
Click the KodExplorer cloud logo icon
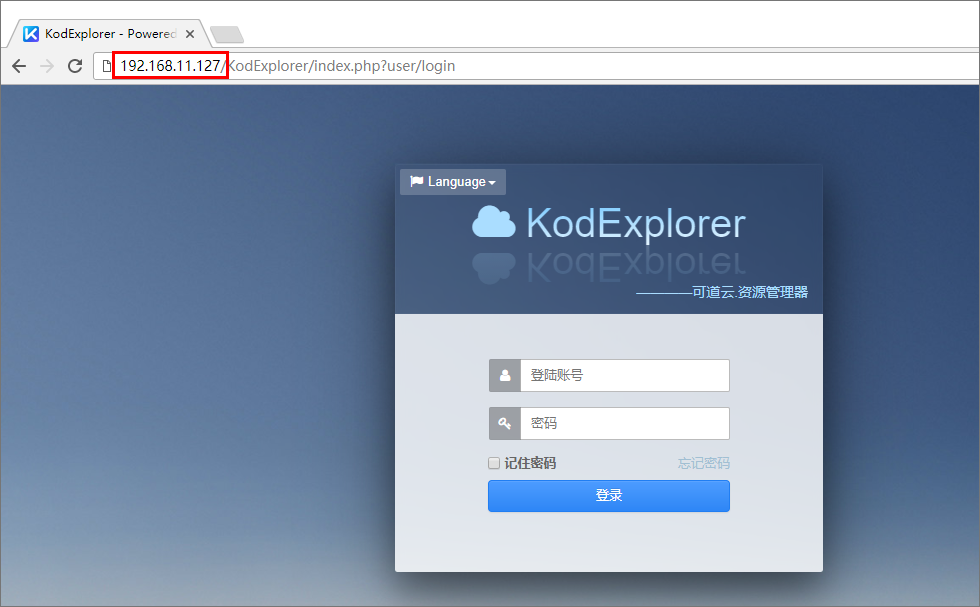point(495,222)
